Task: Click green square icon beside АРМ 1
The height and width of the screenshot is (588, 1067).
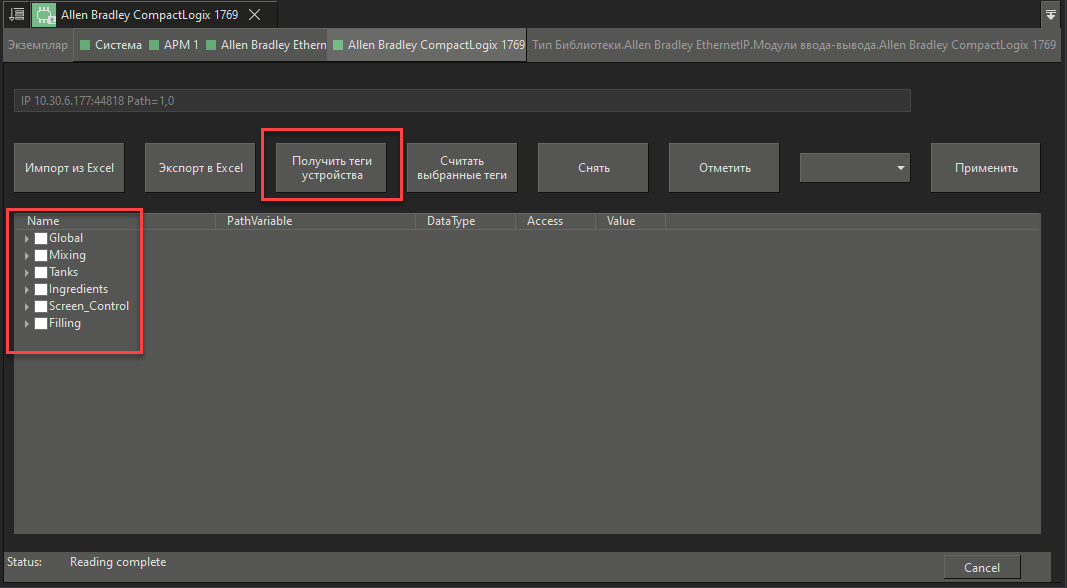Action: tap(154, 45)
